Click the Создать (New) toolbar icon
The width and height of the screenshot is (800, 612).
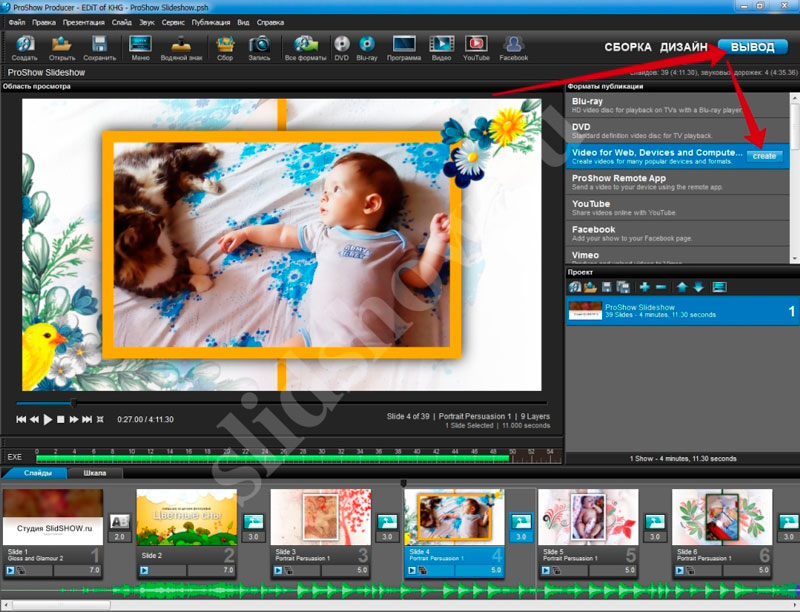[24, 47]
